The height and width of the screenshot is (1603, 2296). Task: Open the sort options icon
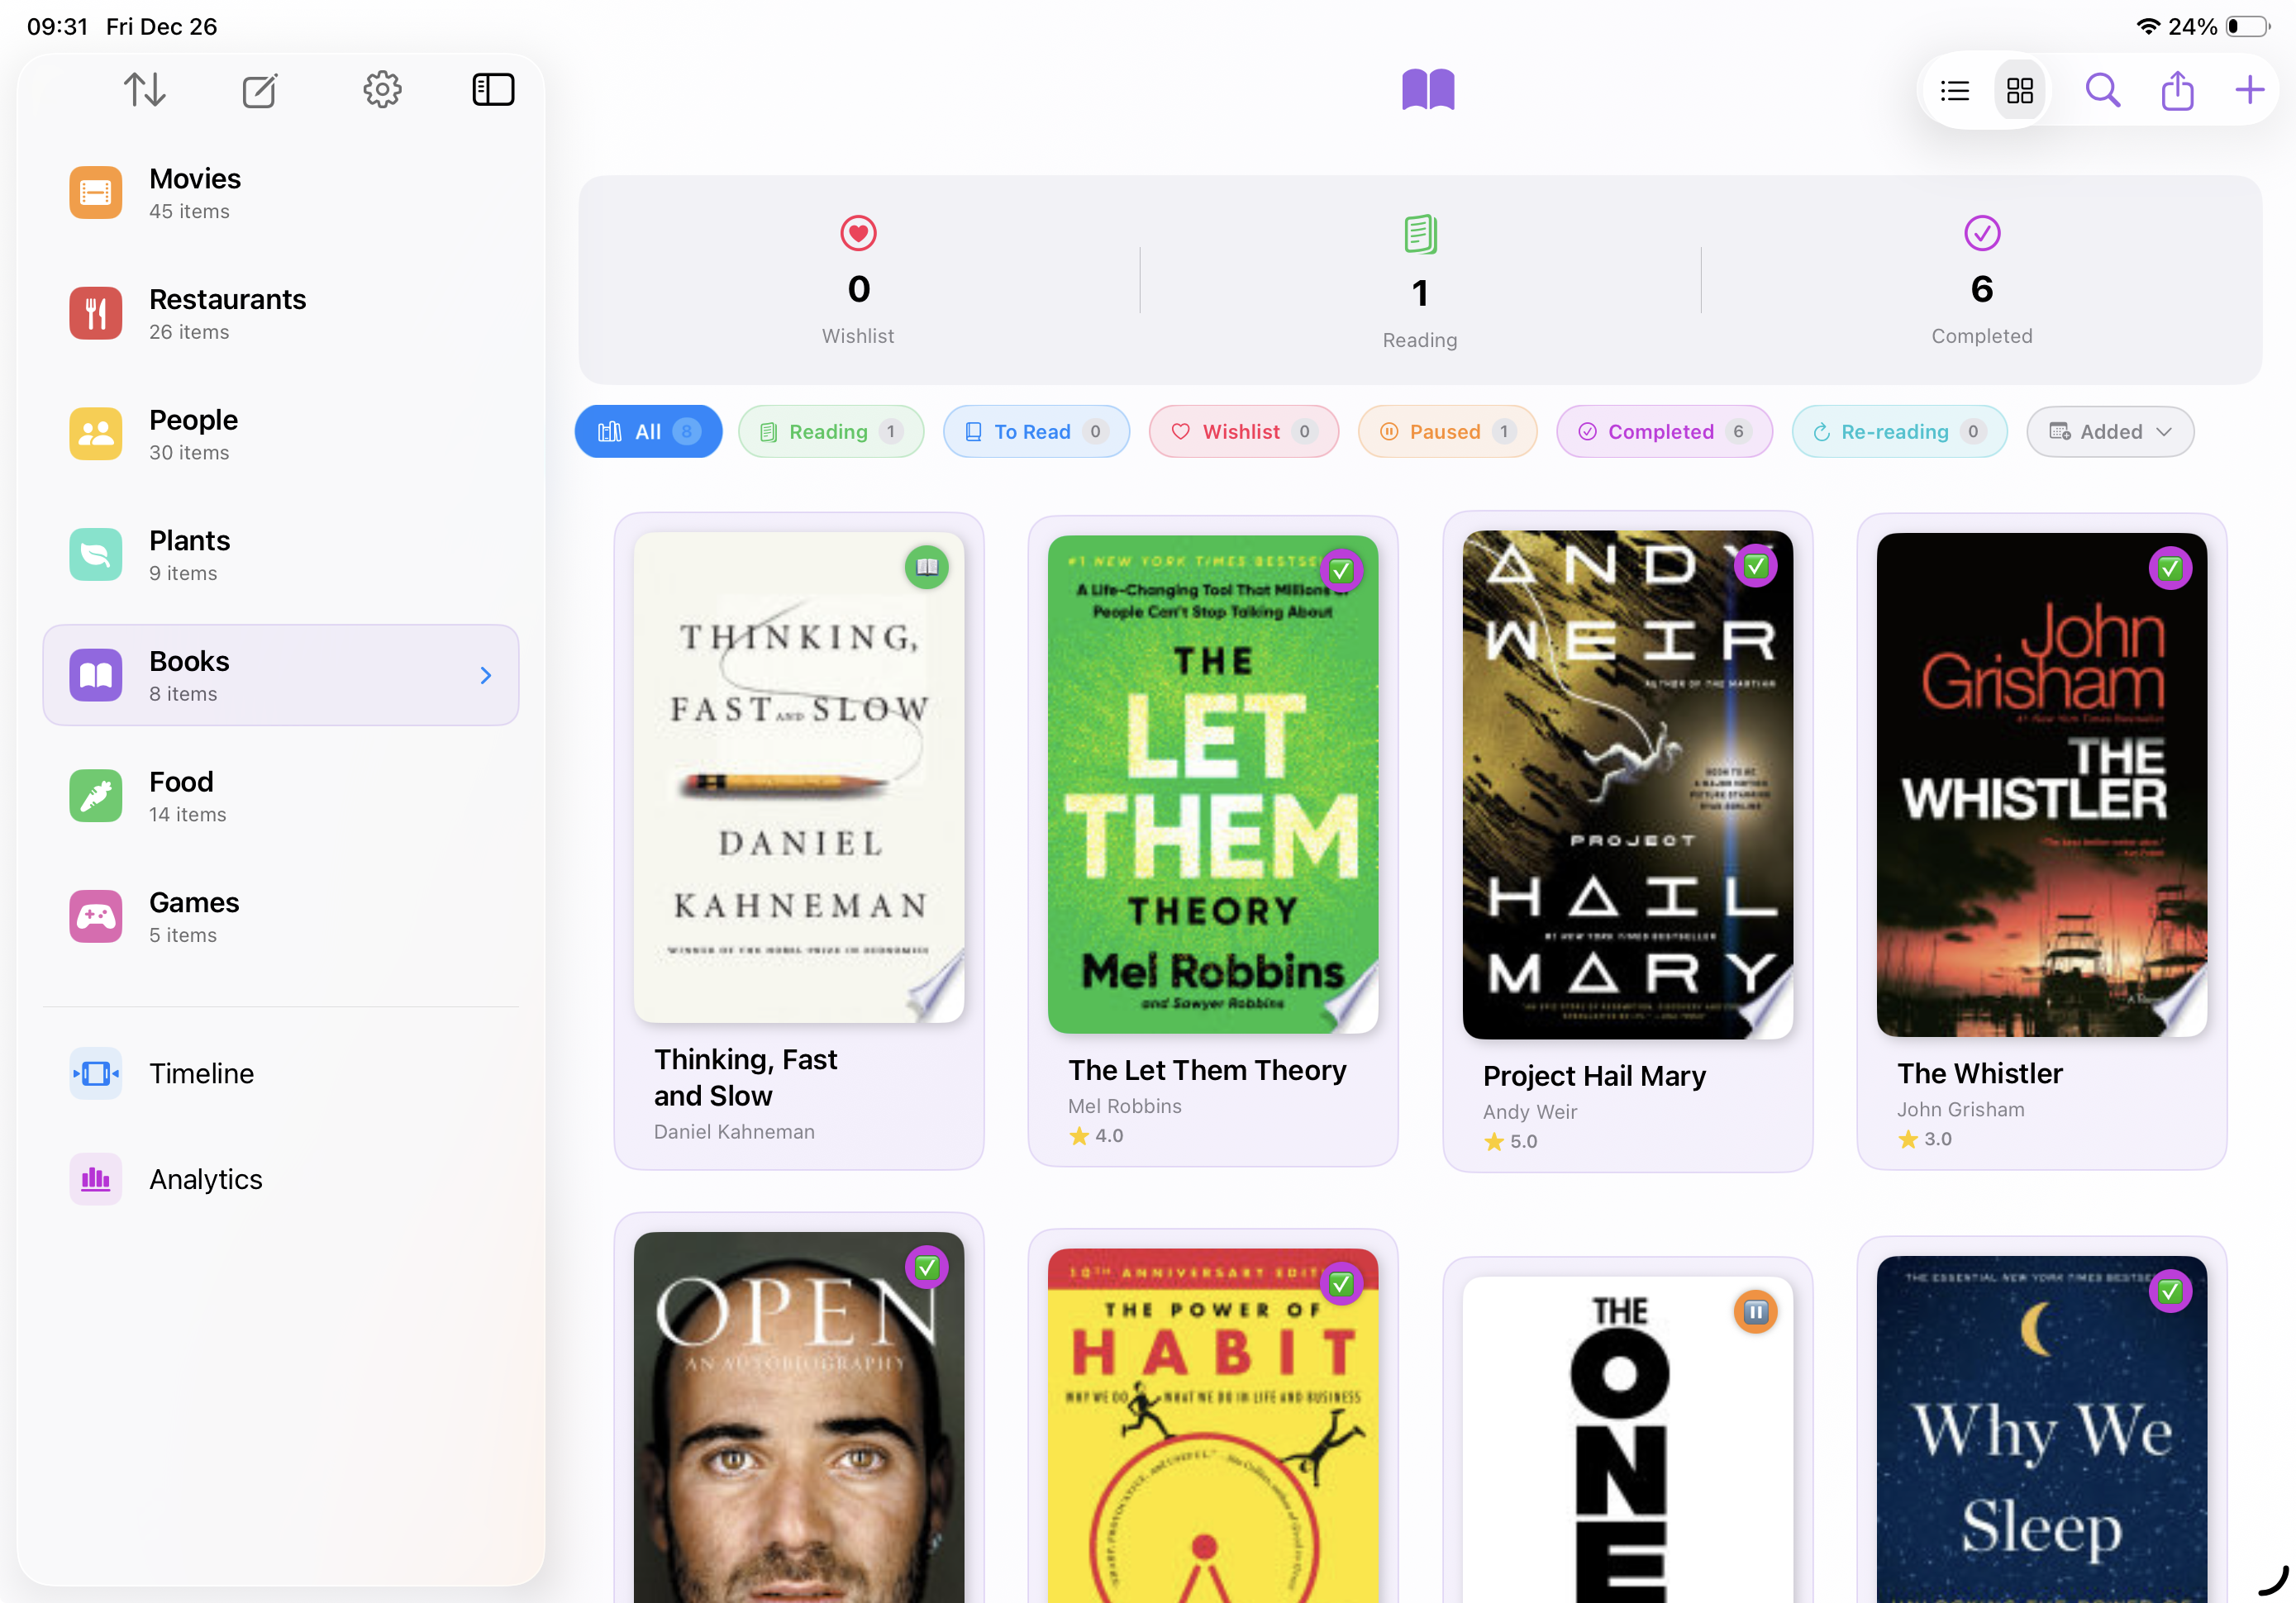[x=146, y=89]
